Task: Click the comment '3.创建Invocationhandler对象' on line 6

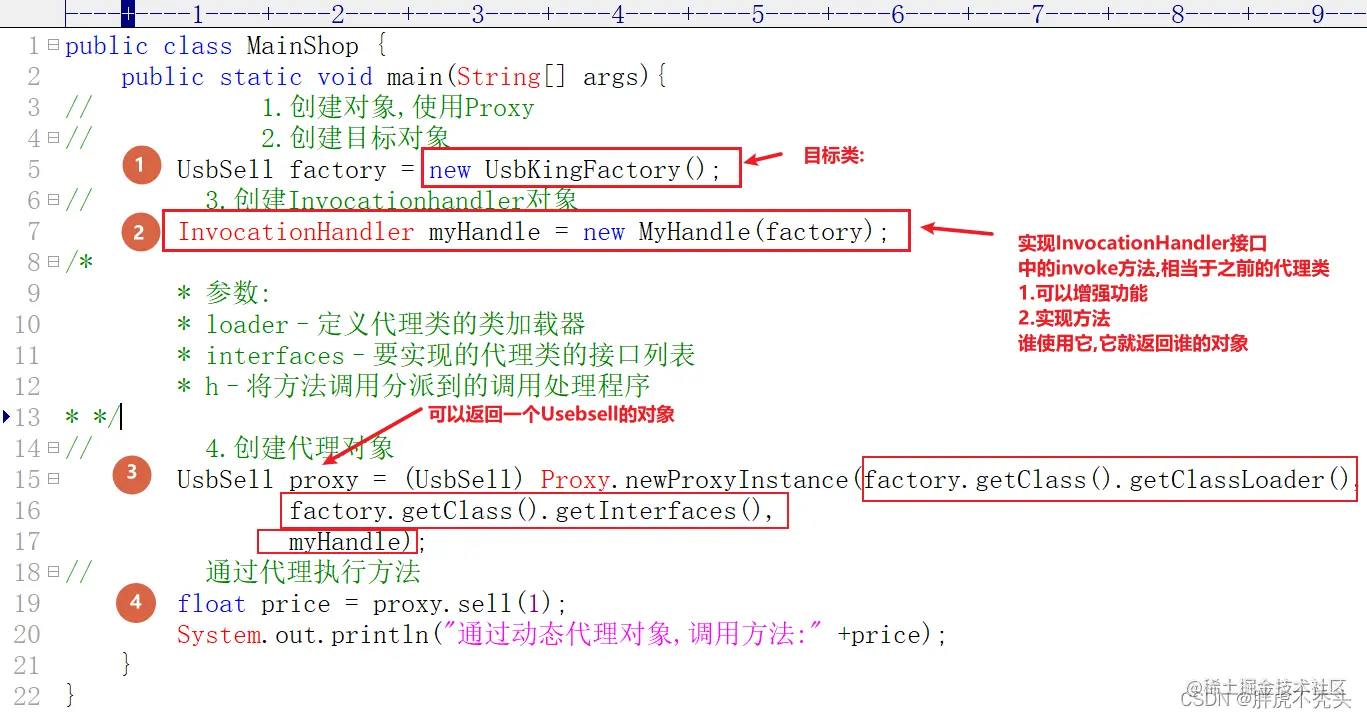Action: coord(391,200)
